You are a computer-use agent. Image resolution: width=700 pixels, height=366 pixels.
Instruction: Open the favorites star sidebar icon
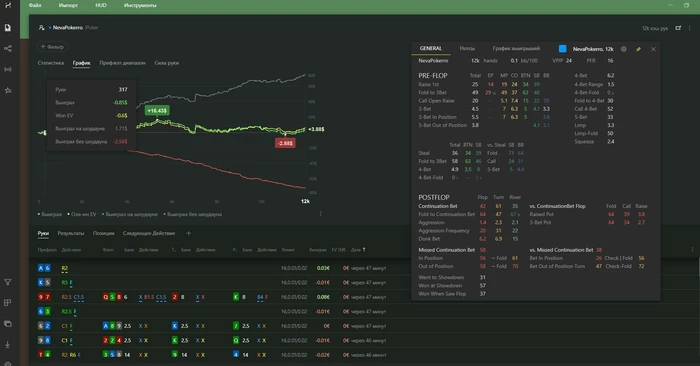[x=8, y=90]
